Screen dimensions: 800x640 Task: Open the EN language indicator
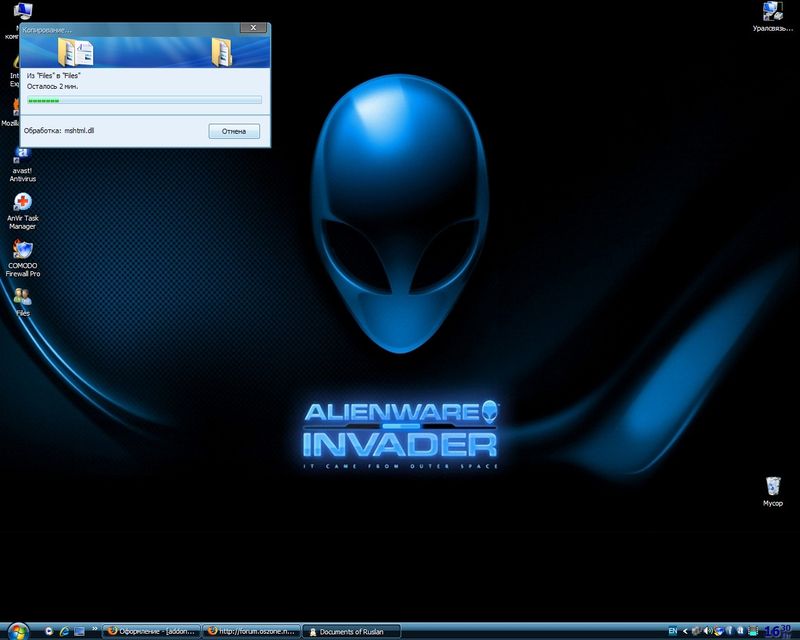(x=673, y=631)
